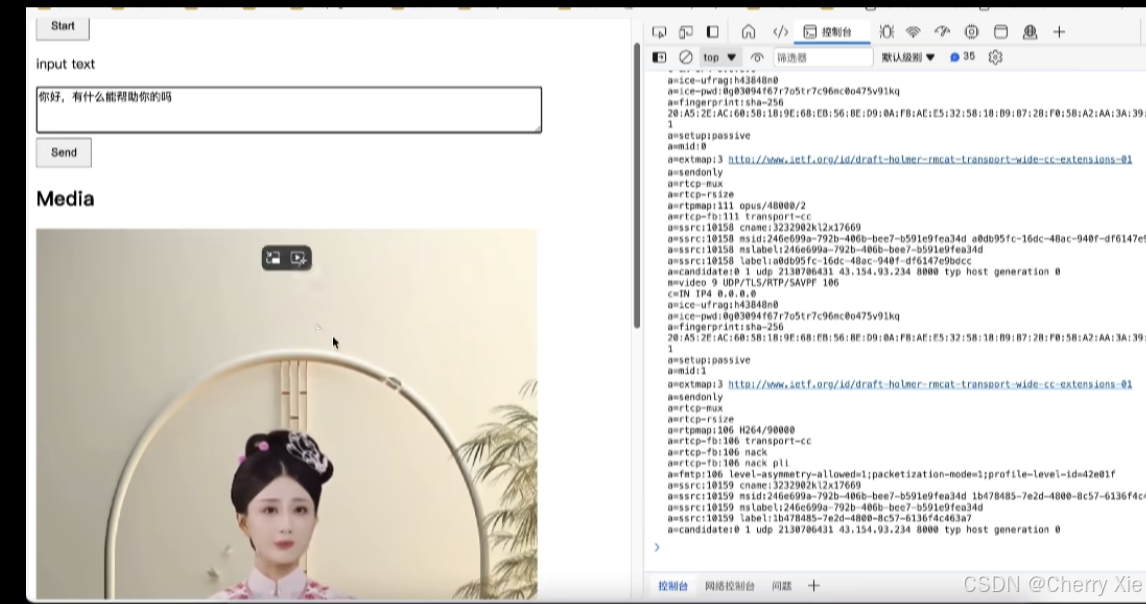
Task: Select the a=ssrc:10158 cname:3232902kl2x17669 line
Action: click(x=764, y=227)
